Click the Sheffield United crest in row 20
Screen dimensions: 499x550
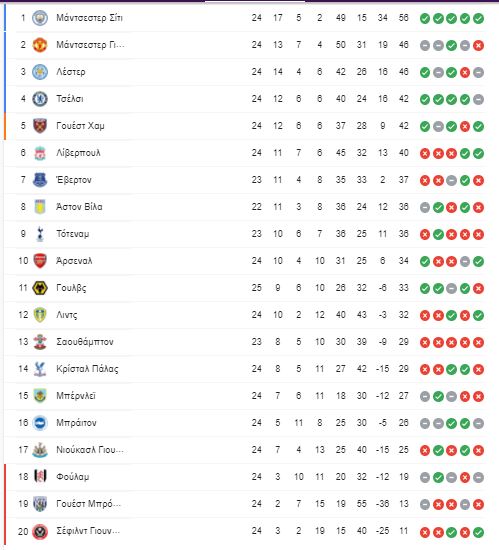pos(40,531)
